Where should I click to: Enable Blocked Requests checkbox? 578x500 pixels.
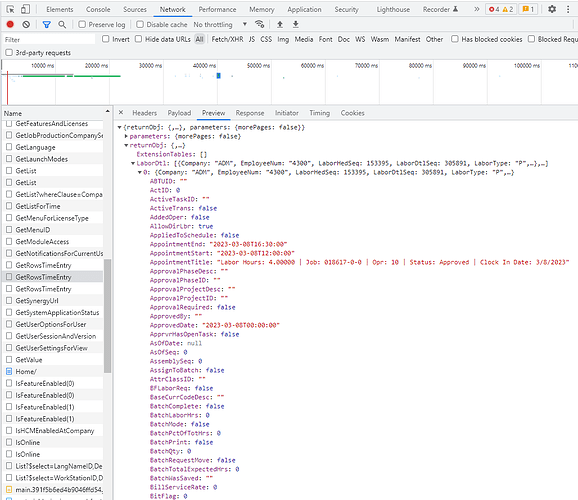coord(531,39)
